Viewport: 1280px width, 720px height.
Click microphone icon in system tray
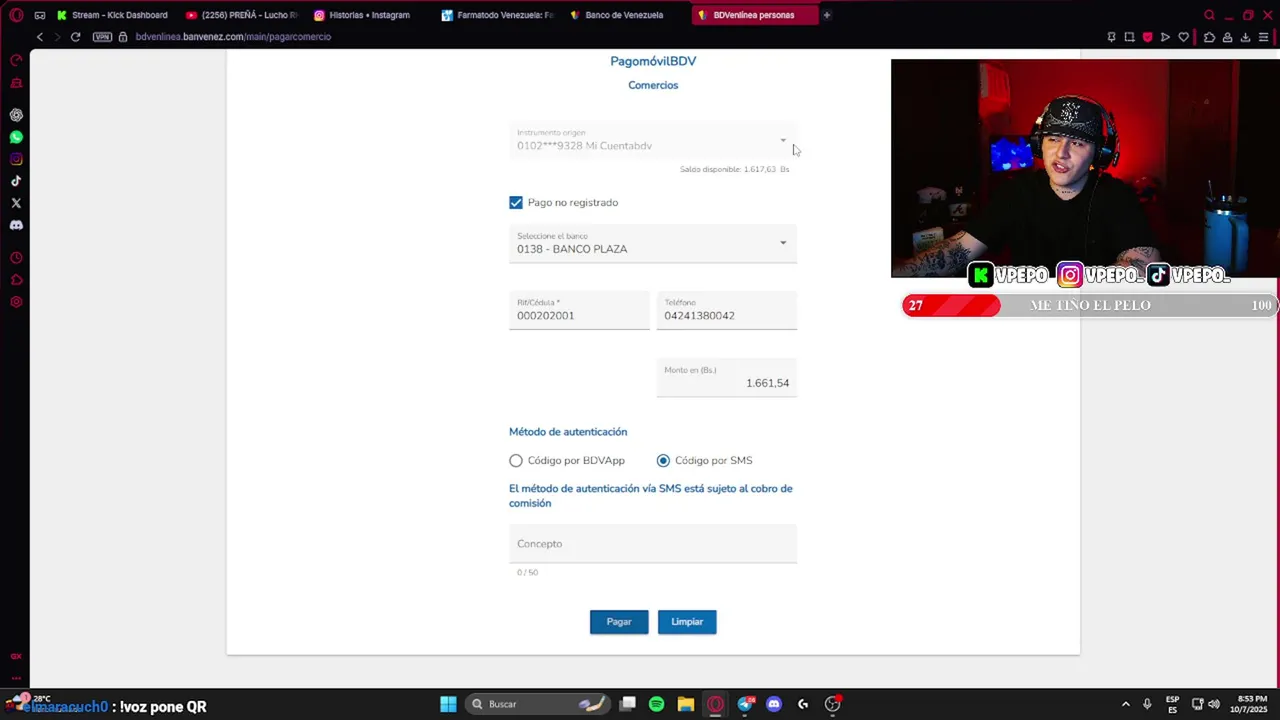click(x=1147, y=704)
